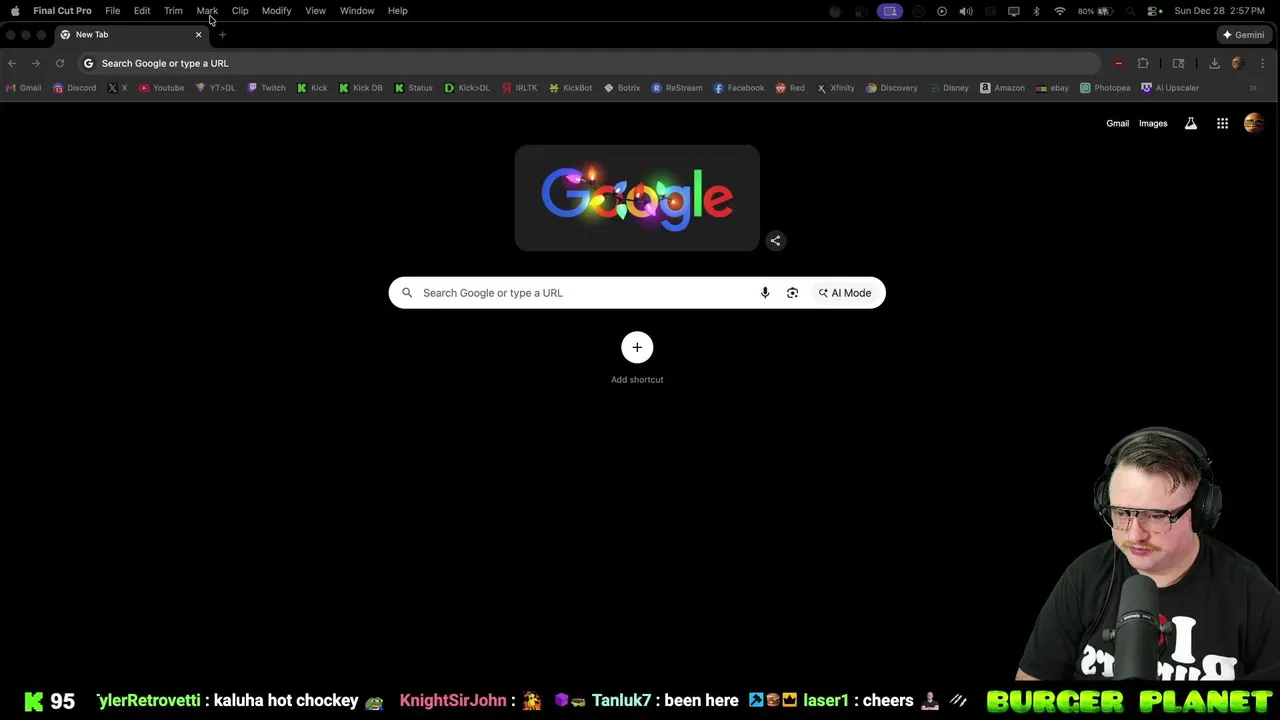The width and height of the screenshot is (1280, 720).
Task: Open the AI Upscaler bookmark
Action: pos(1170,88)
